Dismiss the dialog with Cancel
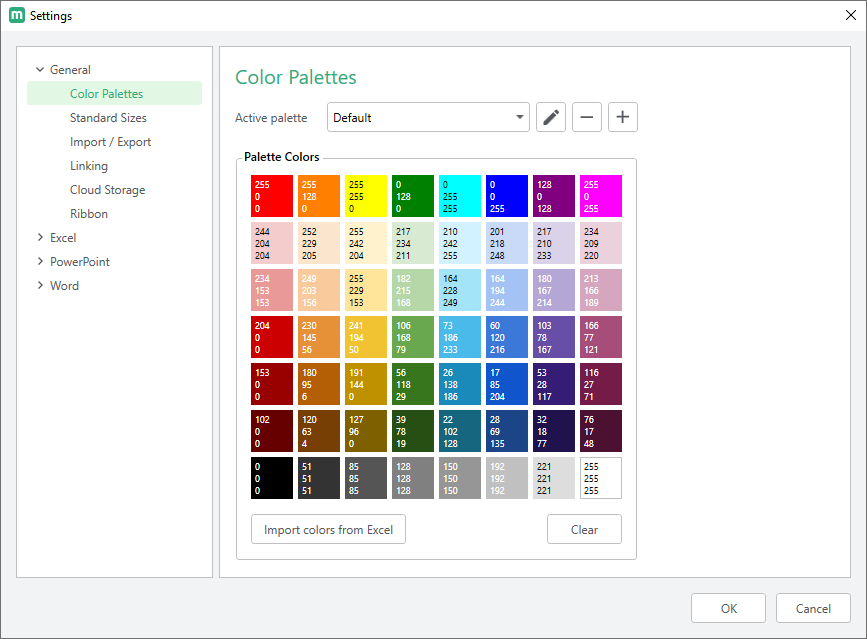The height and width of the screenshot is (639, 867). (813, 608)
